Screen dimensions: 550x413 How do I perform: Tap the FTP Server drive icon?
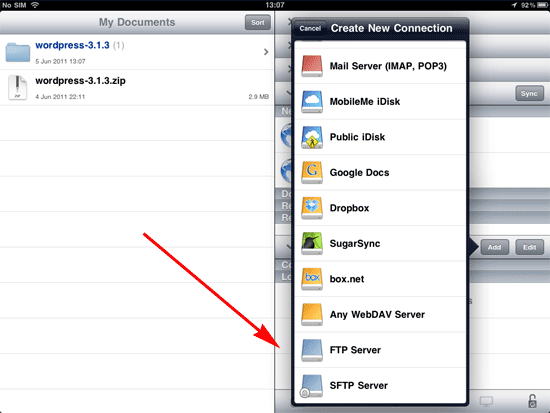point(312,350)
